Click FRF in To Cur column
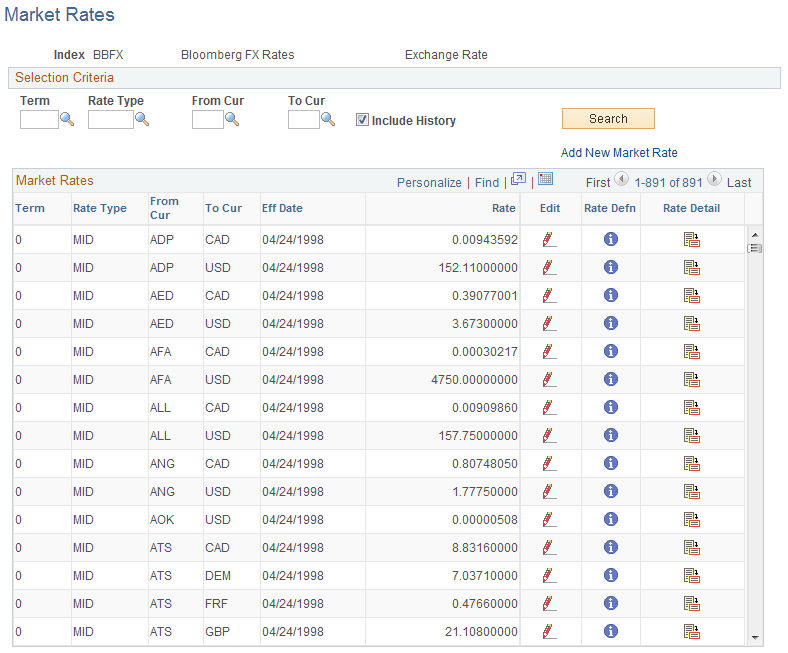Viewport: 788px width, 653px height. coord(216,604)
